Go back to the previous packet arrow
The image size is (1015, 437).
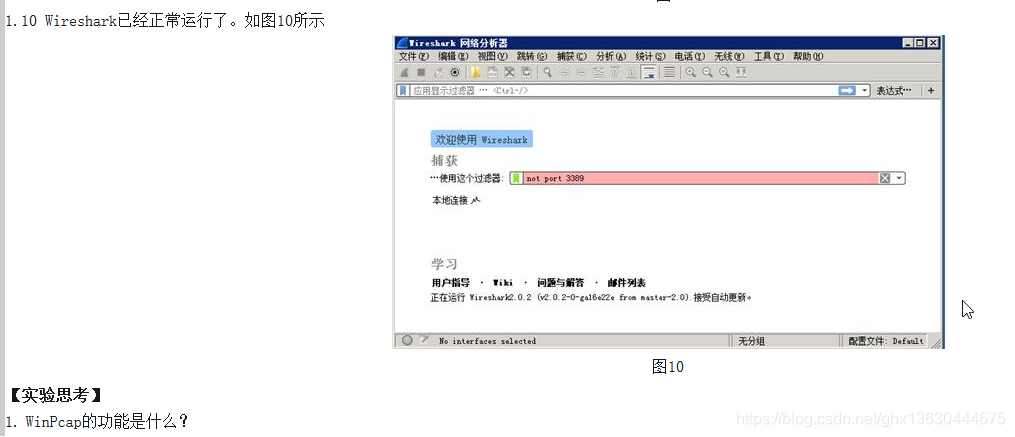[x=564, y=73]
